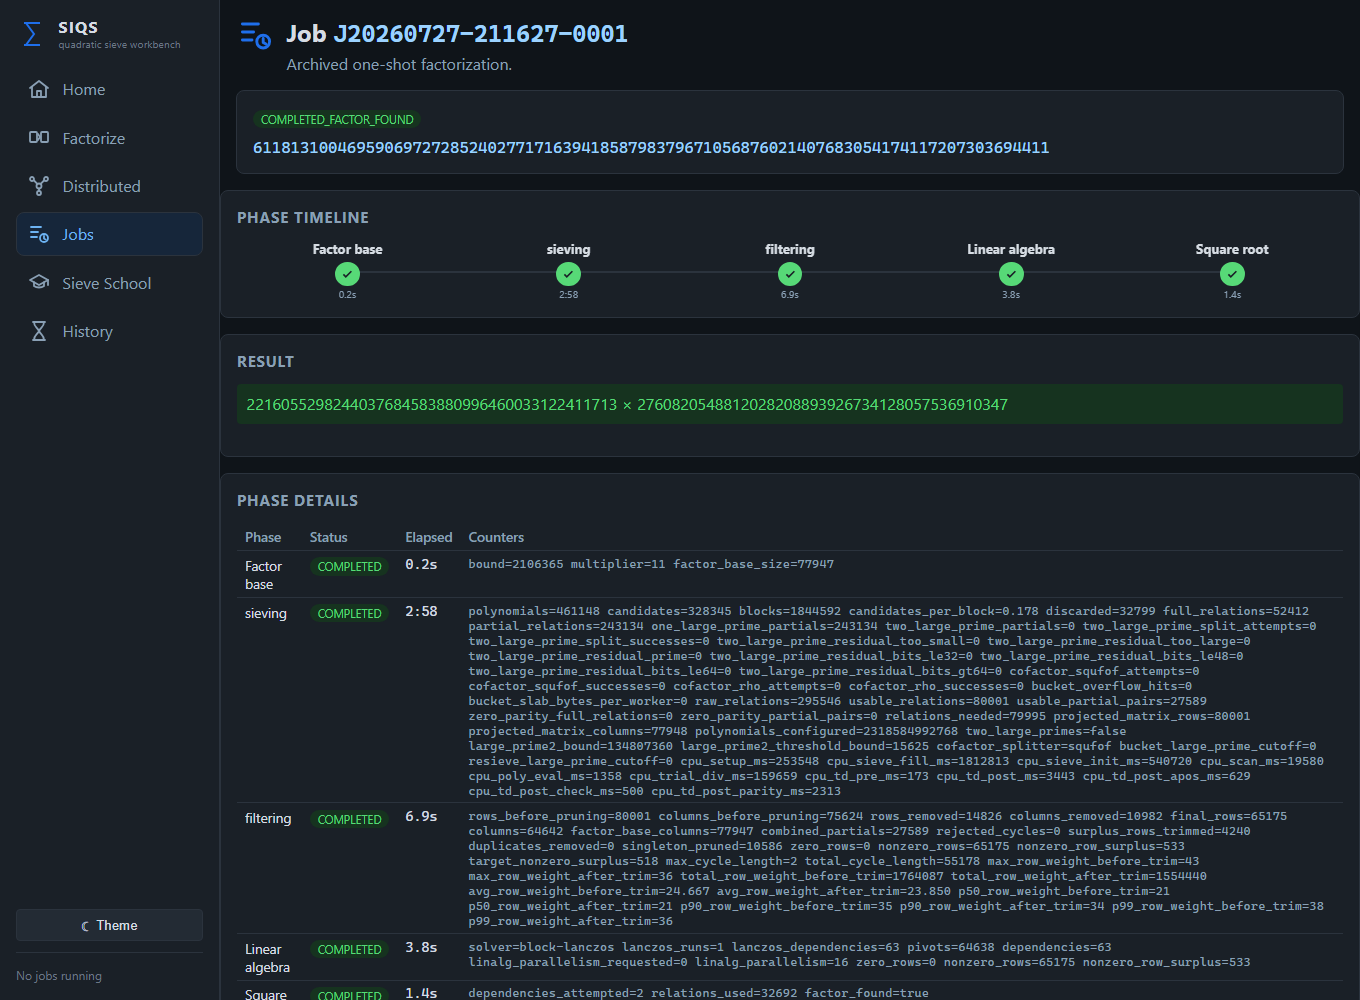The width and height of the screenshot is (1360, 1000).
Task: Click the filtering row COMPLETED badge
Action: pyautogui.click(x=349, y=820)
